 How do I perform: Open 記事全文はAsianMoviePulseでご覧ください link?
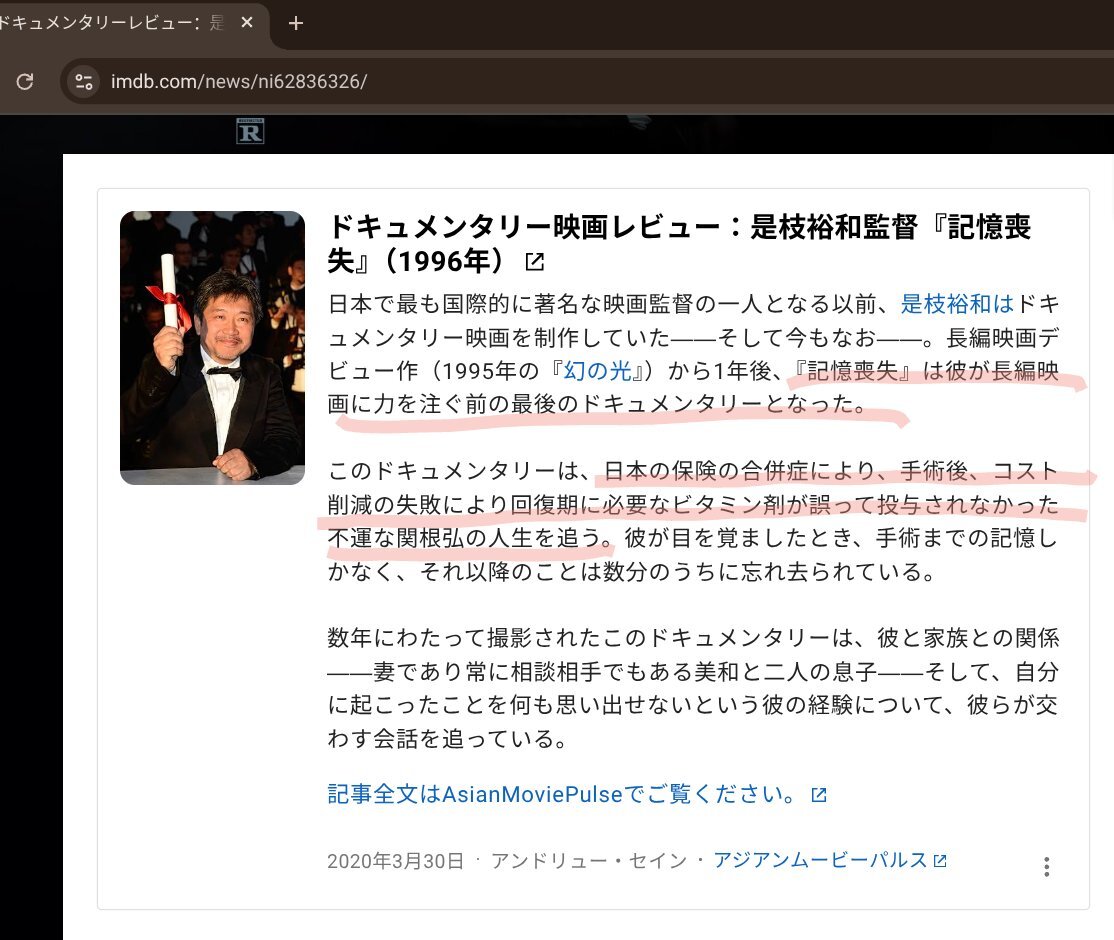563,795
